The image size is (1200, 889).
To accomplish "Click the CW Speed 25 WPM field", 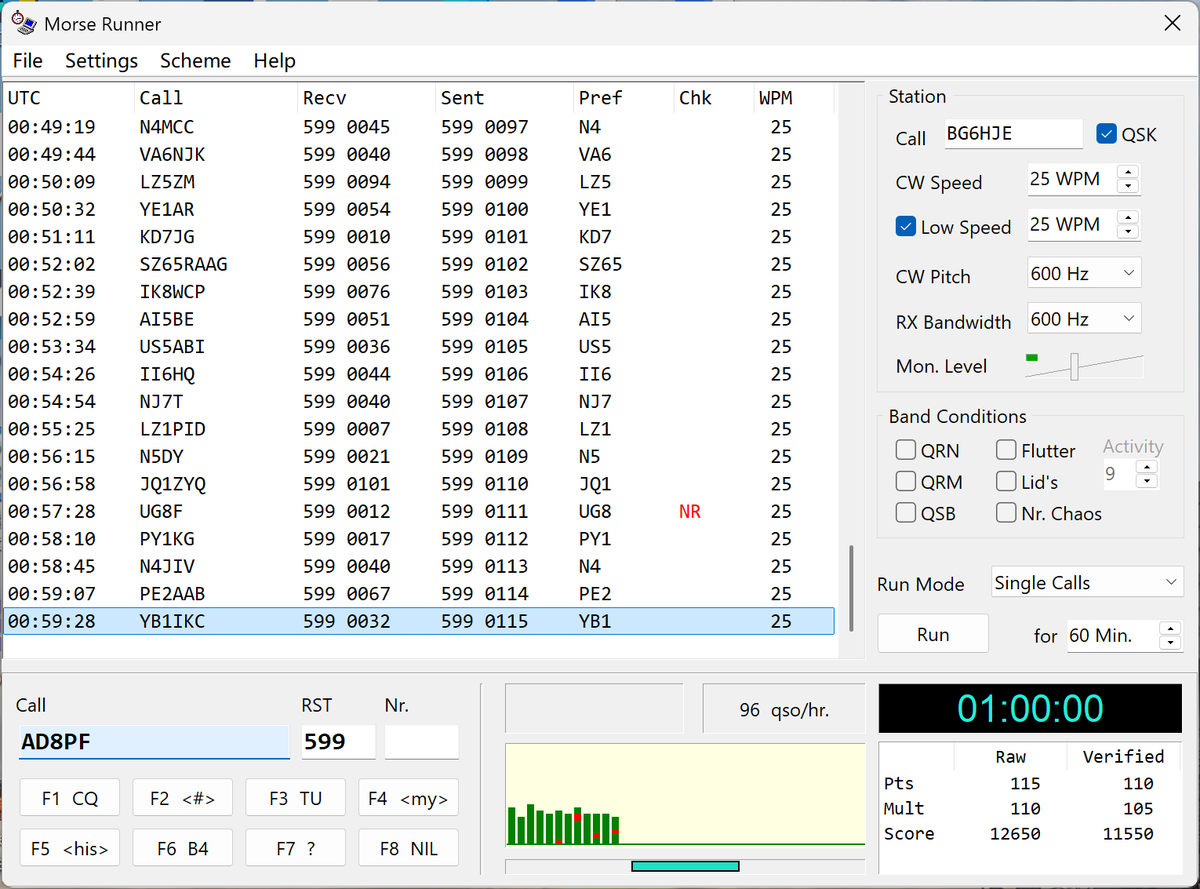I will point(1073,180).
